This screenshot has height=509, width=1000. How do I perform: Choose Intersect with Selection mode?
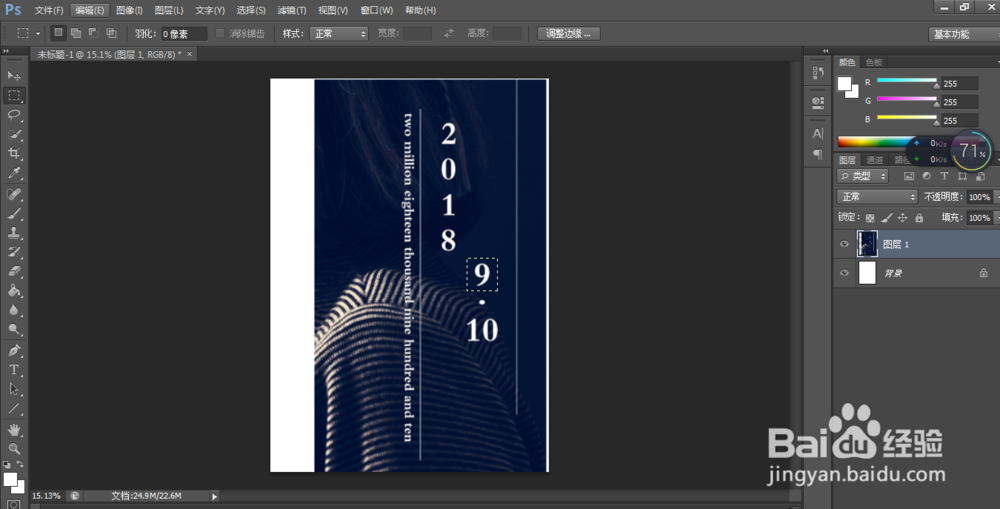(x=112, y=33)
